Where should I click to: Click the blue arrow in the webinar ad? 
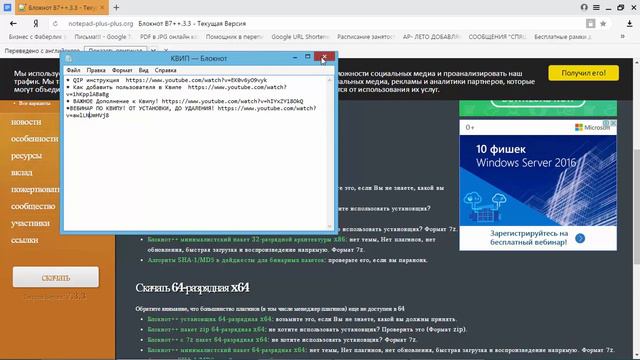coord(580,238)
